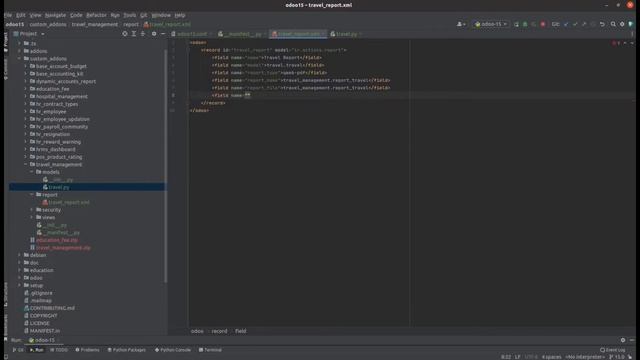The image size is (640, 360).
Task: Click the No interpreter status bar entry
Action: (x=585, y=357)
